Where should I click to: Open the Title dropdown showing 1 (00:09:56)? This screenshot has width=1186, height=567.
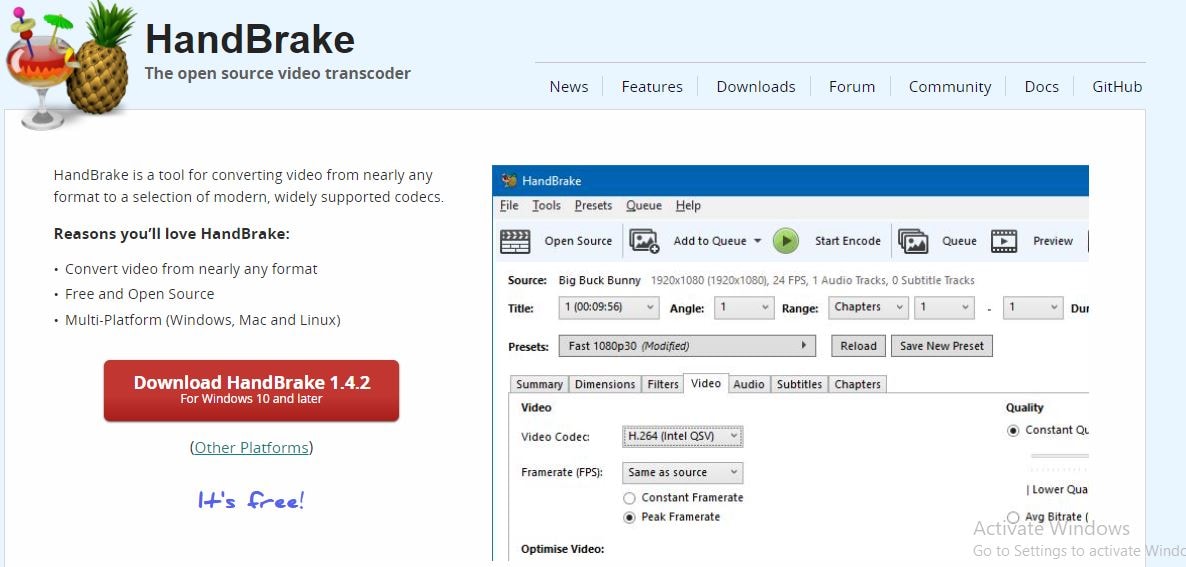click(x=609, y=308)
